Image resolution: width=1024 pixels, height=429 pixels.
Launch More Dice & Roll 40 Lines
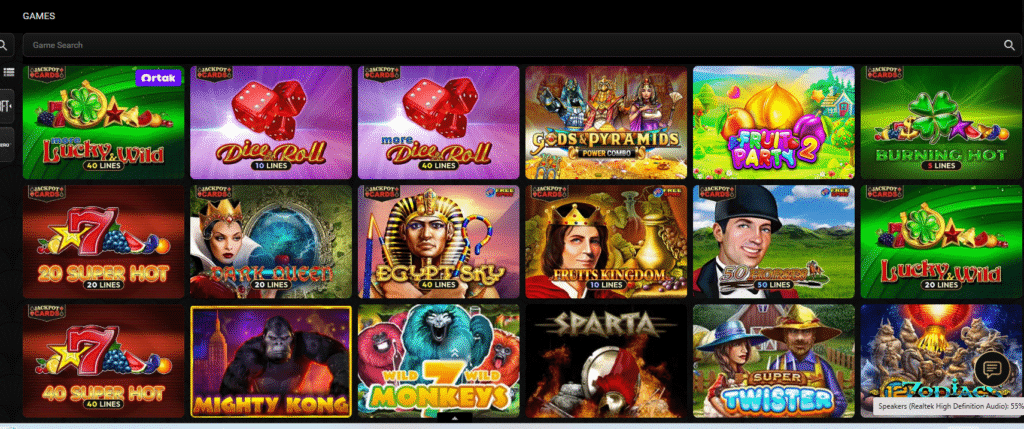438,122
